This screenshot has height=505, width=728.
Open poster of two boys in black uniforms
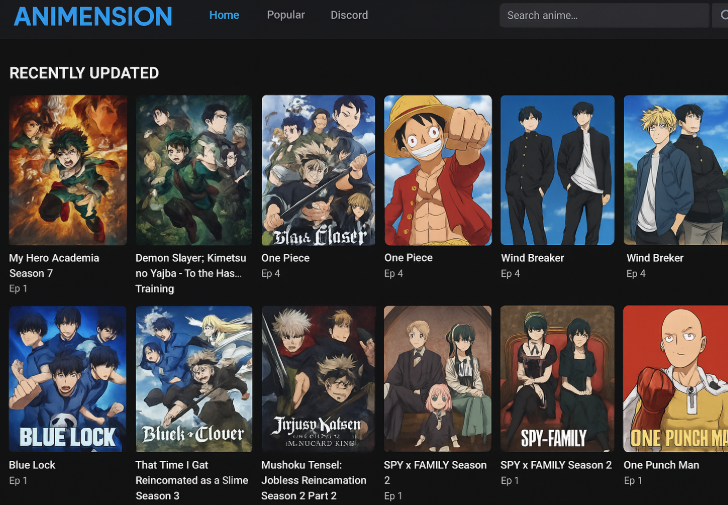557,170
